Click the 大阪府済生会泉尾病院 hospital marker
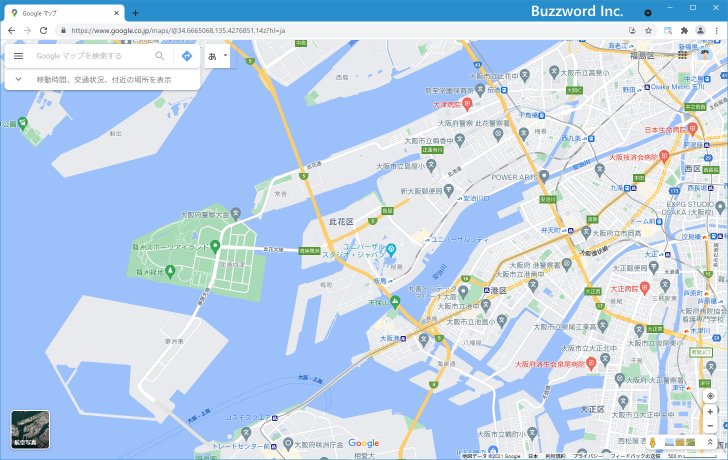The image size is (728, 460). 591,363
